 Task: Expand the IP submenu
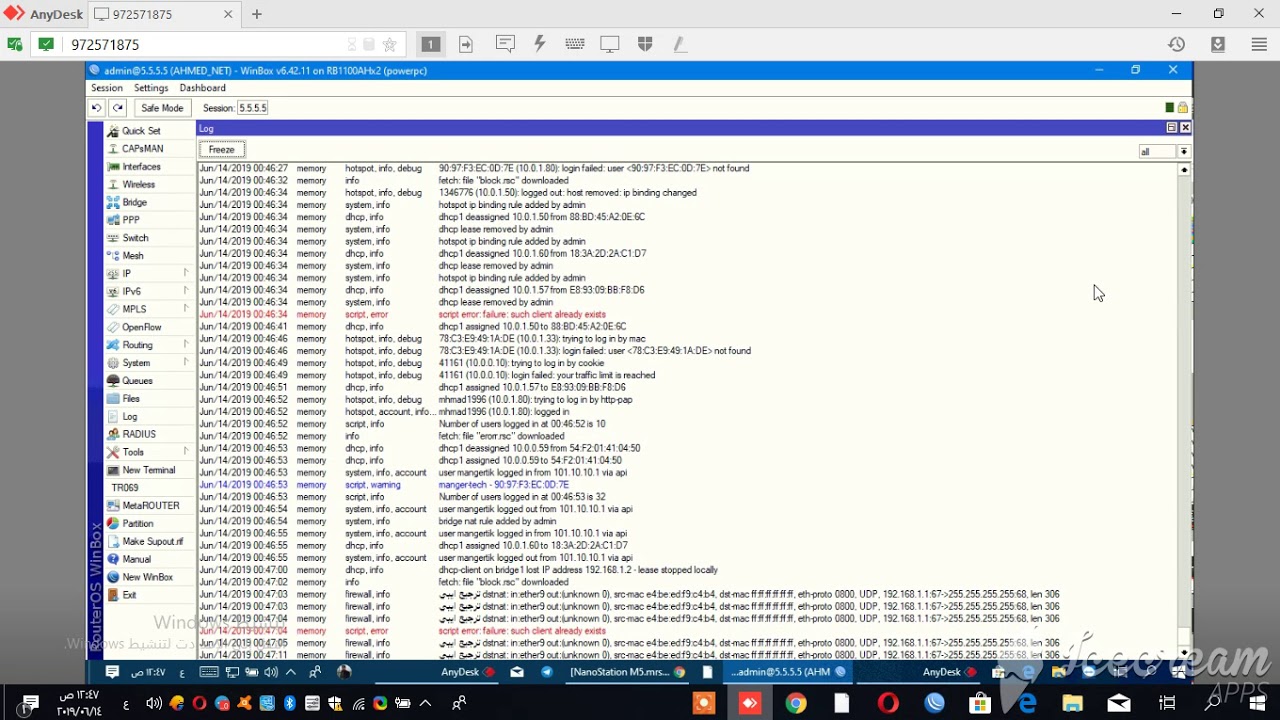(150, 274)
